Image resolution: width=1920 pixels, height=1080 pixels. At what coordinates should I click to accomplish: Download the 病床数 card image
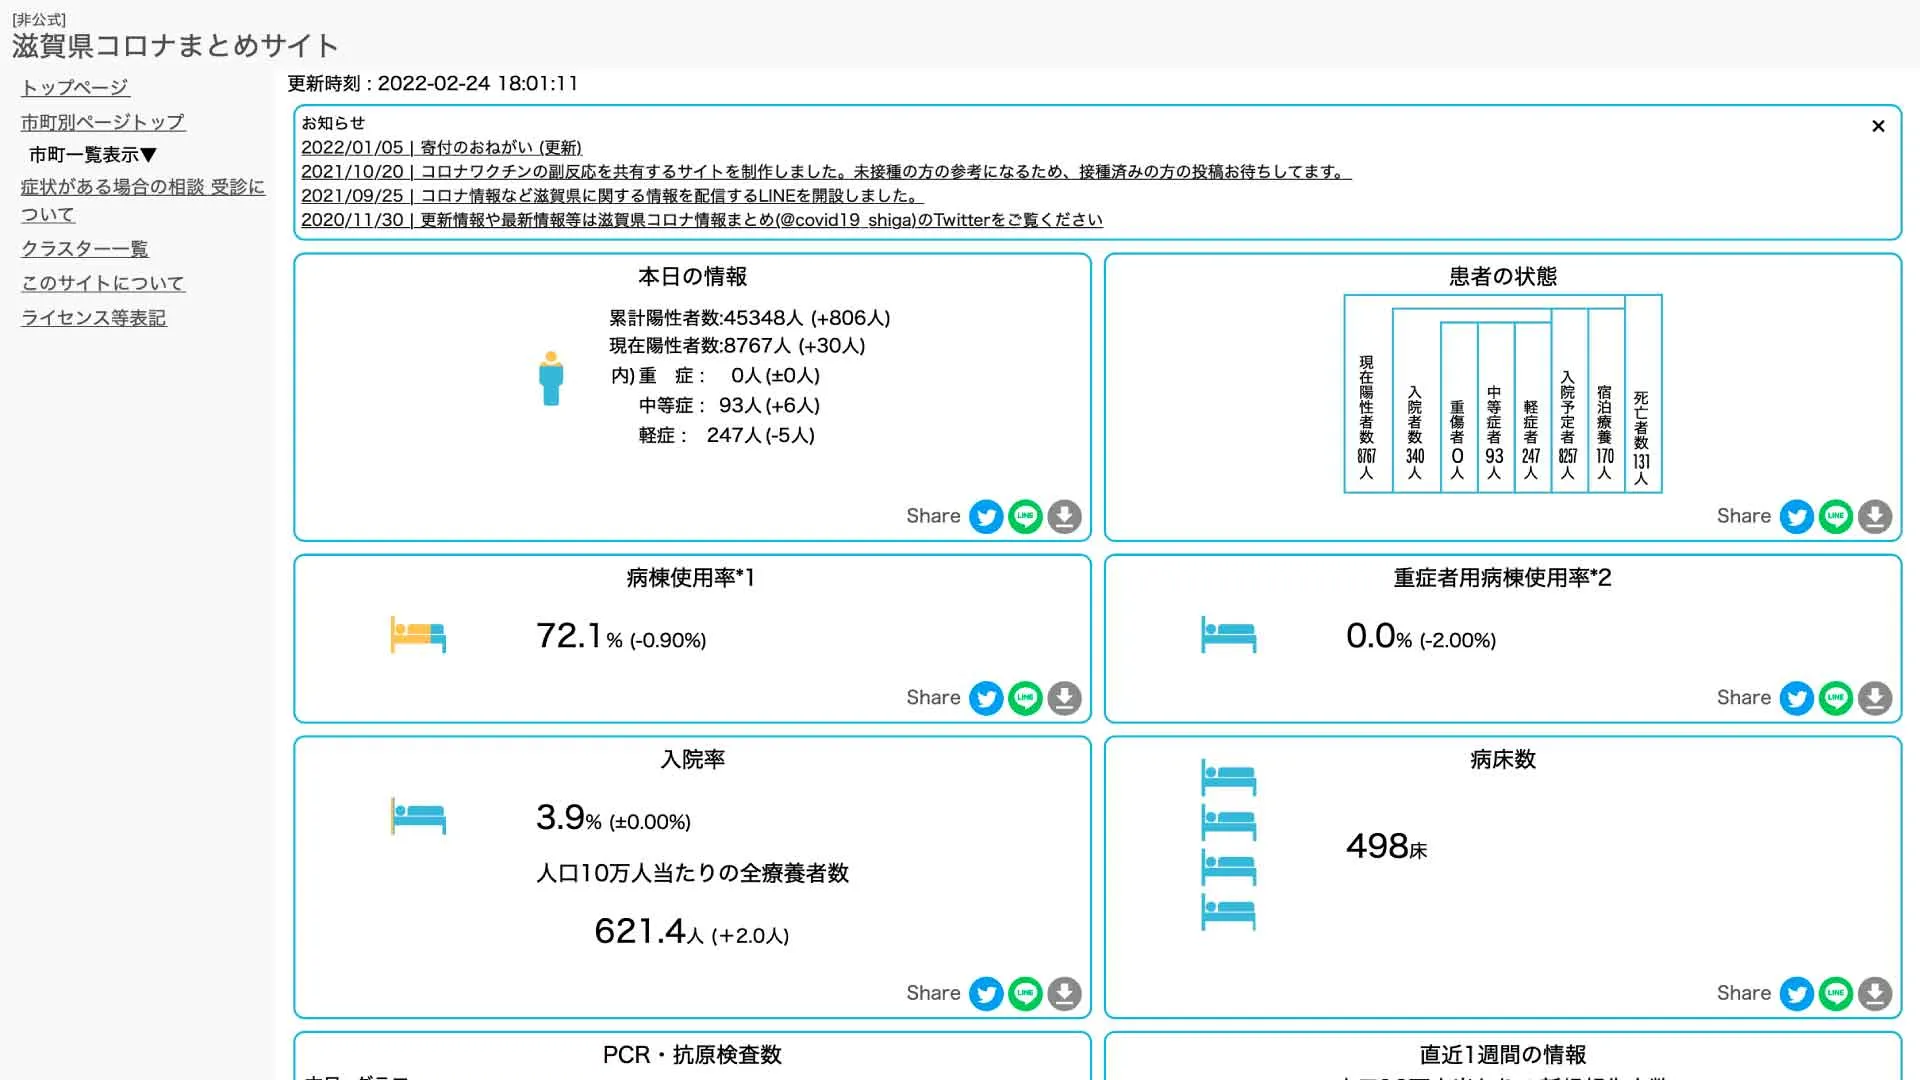point(1874,993)
